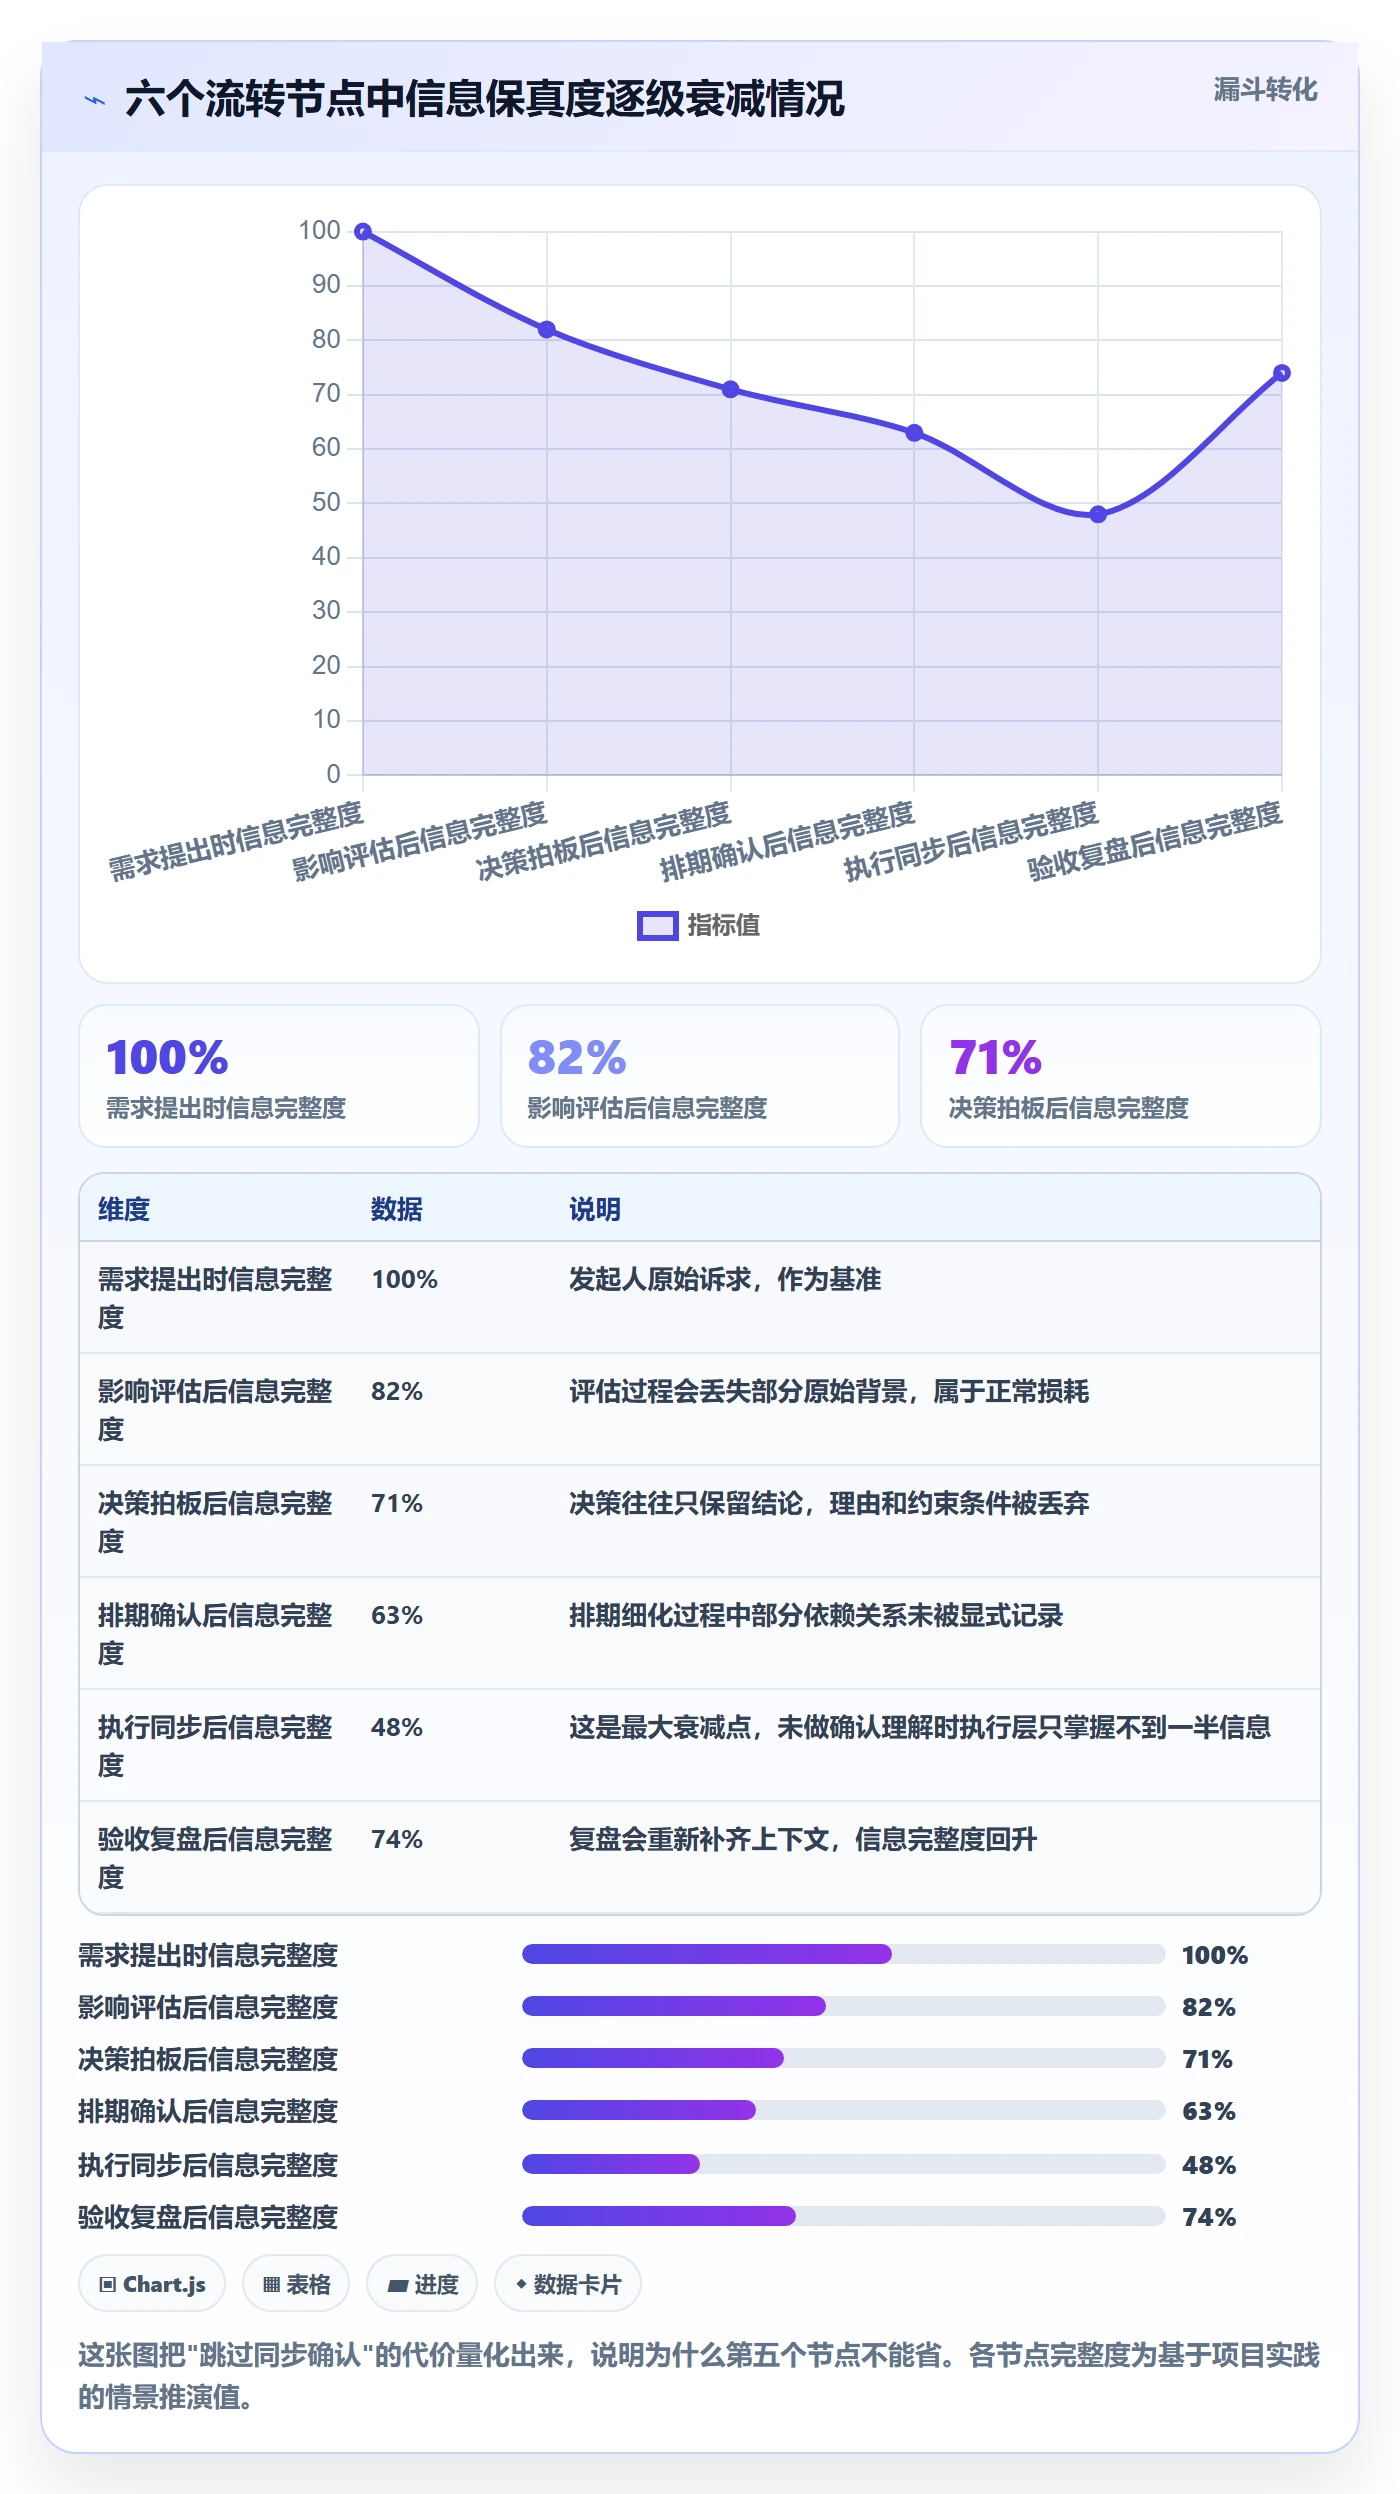Click the chart data point at value 100

click(x=363, y=232)
